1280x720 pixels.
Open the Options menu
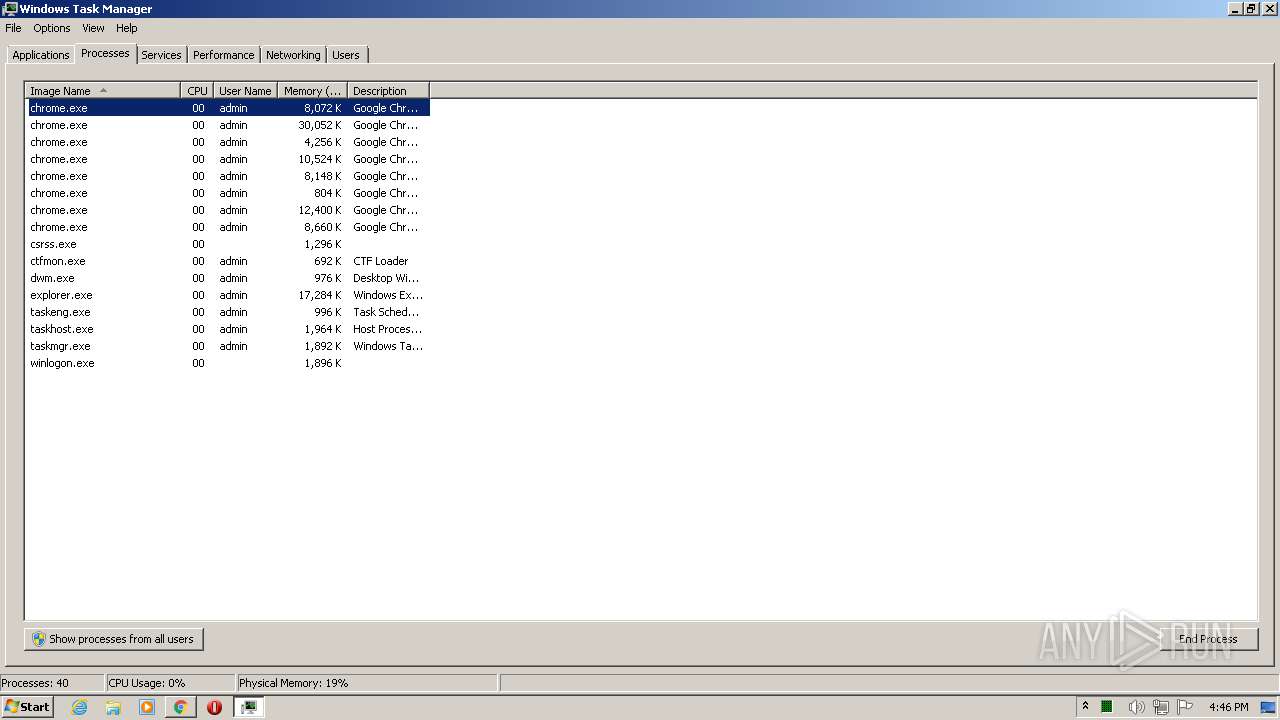click(x=52, y=28)
